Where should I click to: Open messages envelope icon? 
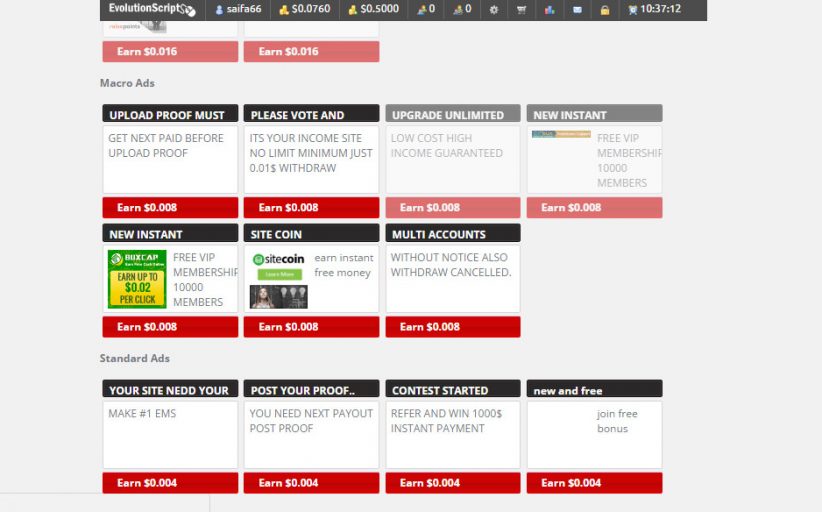click(577, 10)
